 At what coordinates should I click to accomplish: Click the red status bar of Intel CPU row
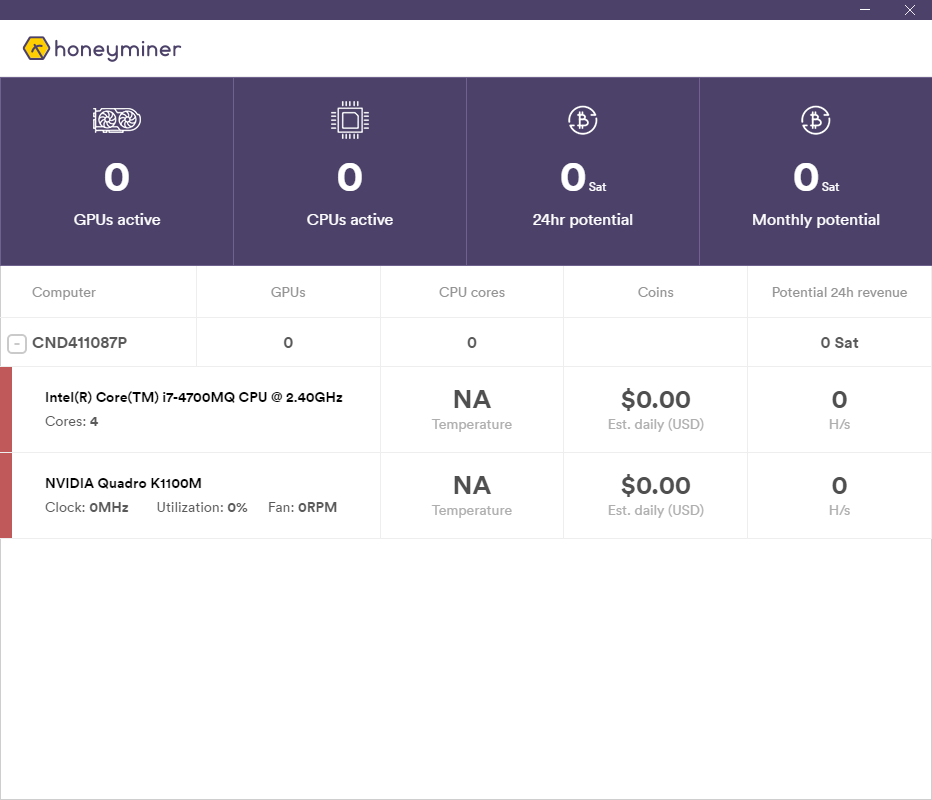[6, 410]
